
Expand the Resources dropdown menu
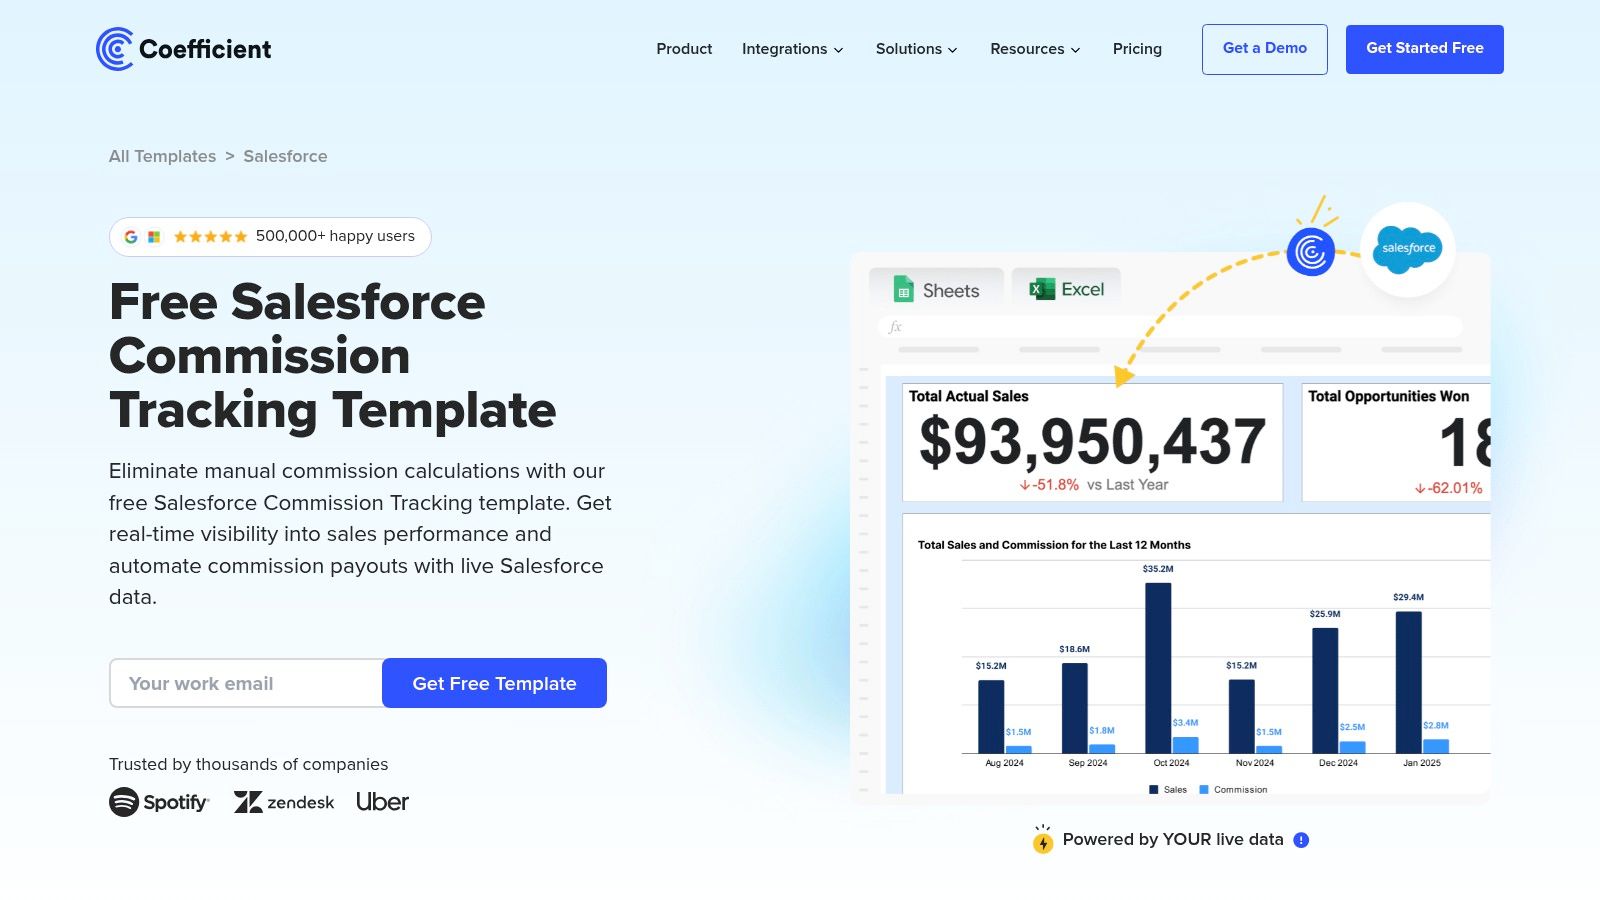pos(1035,49)
